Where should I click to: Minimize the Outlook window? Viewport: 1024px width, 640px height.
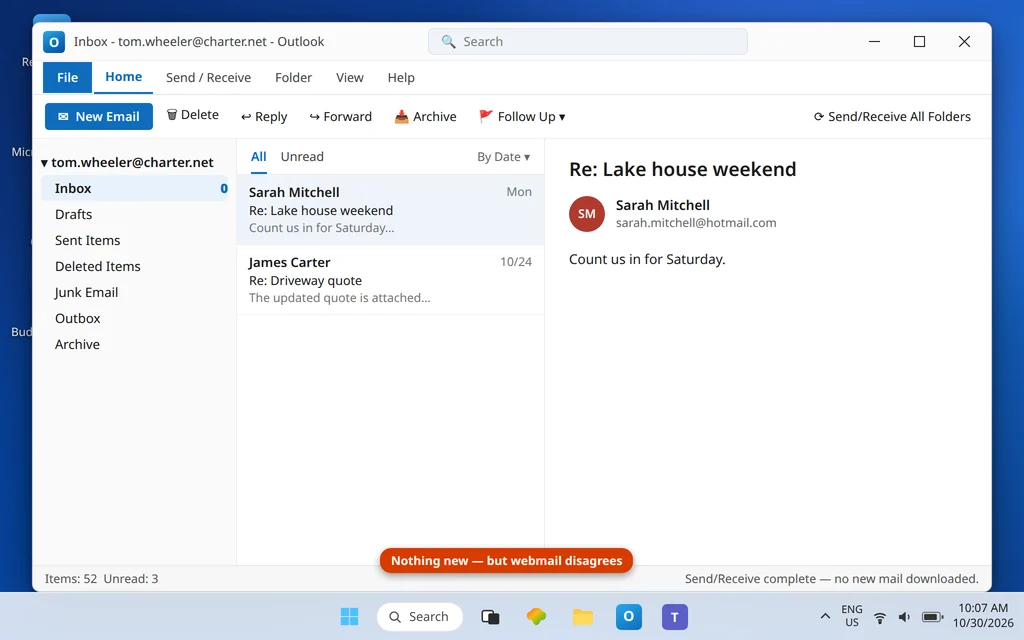point(874,42)
